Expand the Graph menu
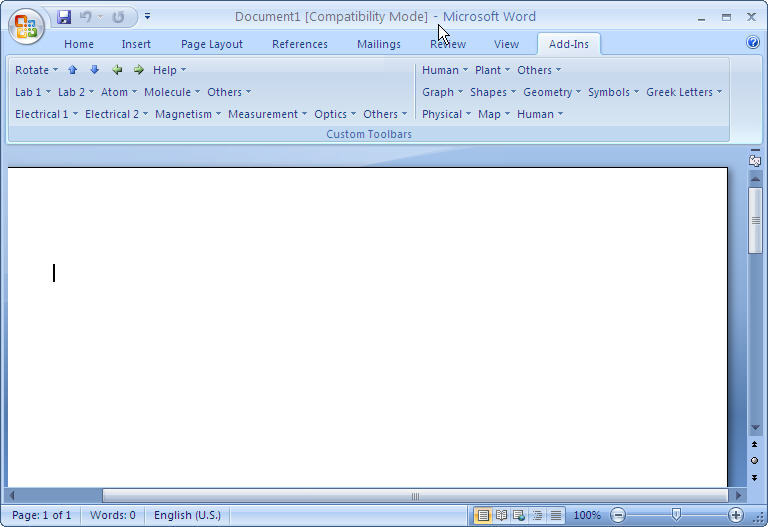Image resolution: width=768 pixels, height=527 pixels. (x=442, y=92)
